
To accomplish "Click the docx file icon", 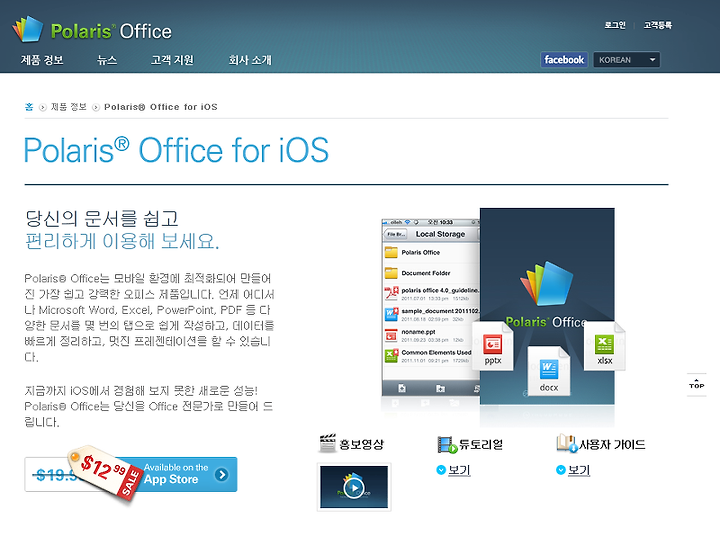I will pos(549,371).
